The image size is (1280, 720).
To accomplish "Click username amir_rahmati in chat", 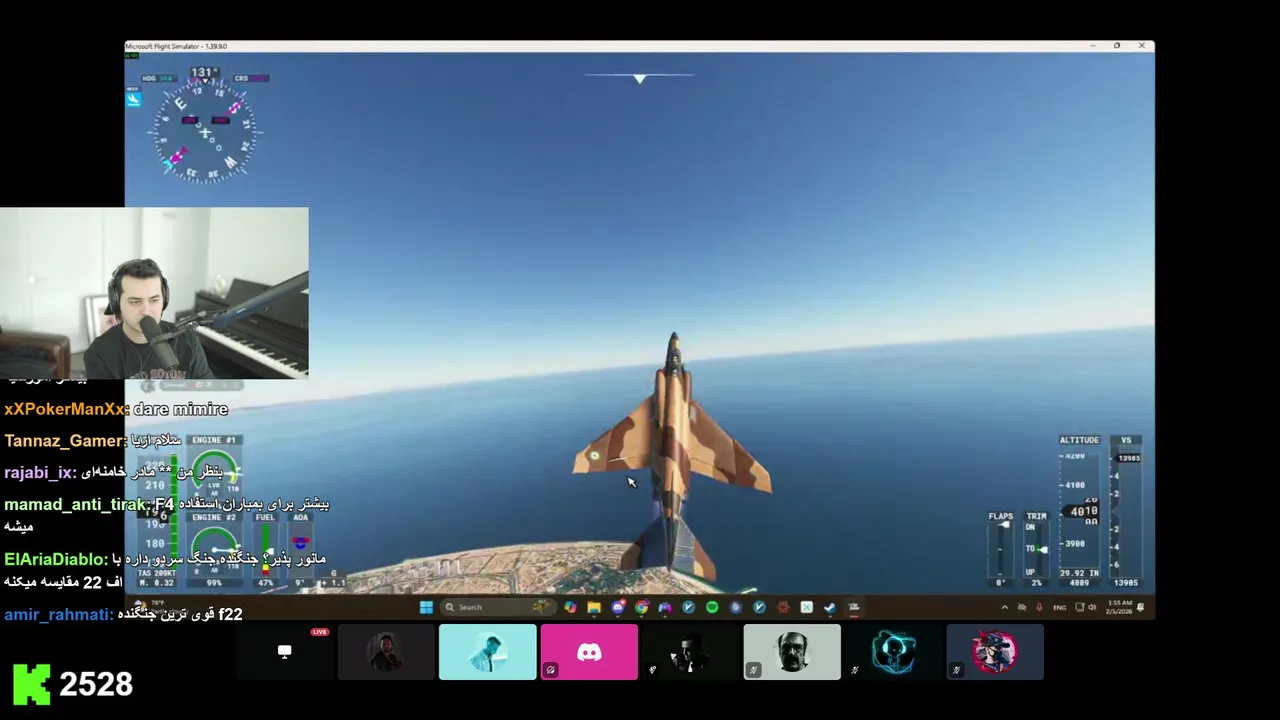I will (x=56, y=614).
